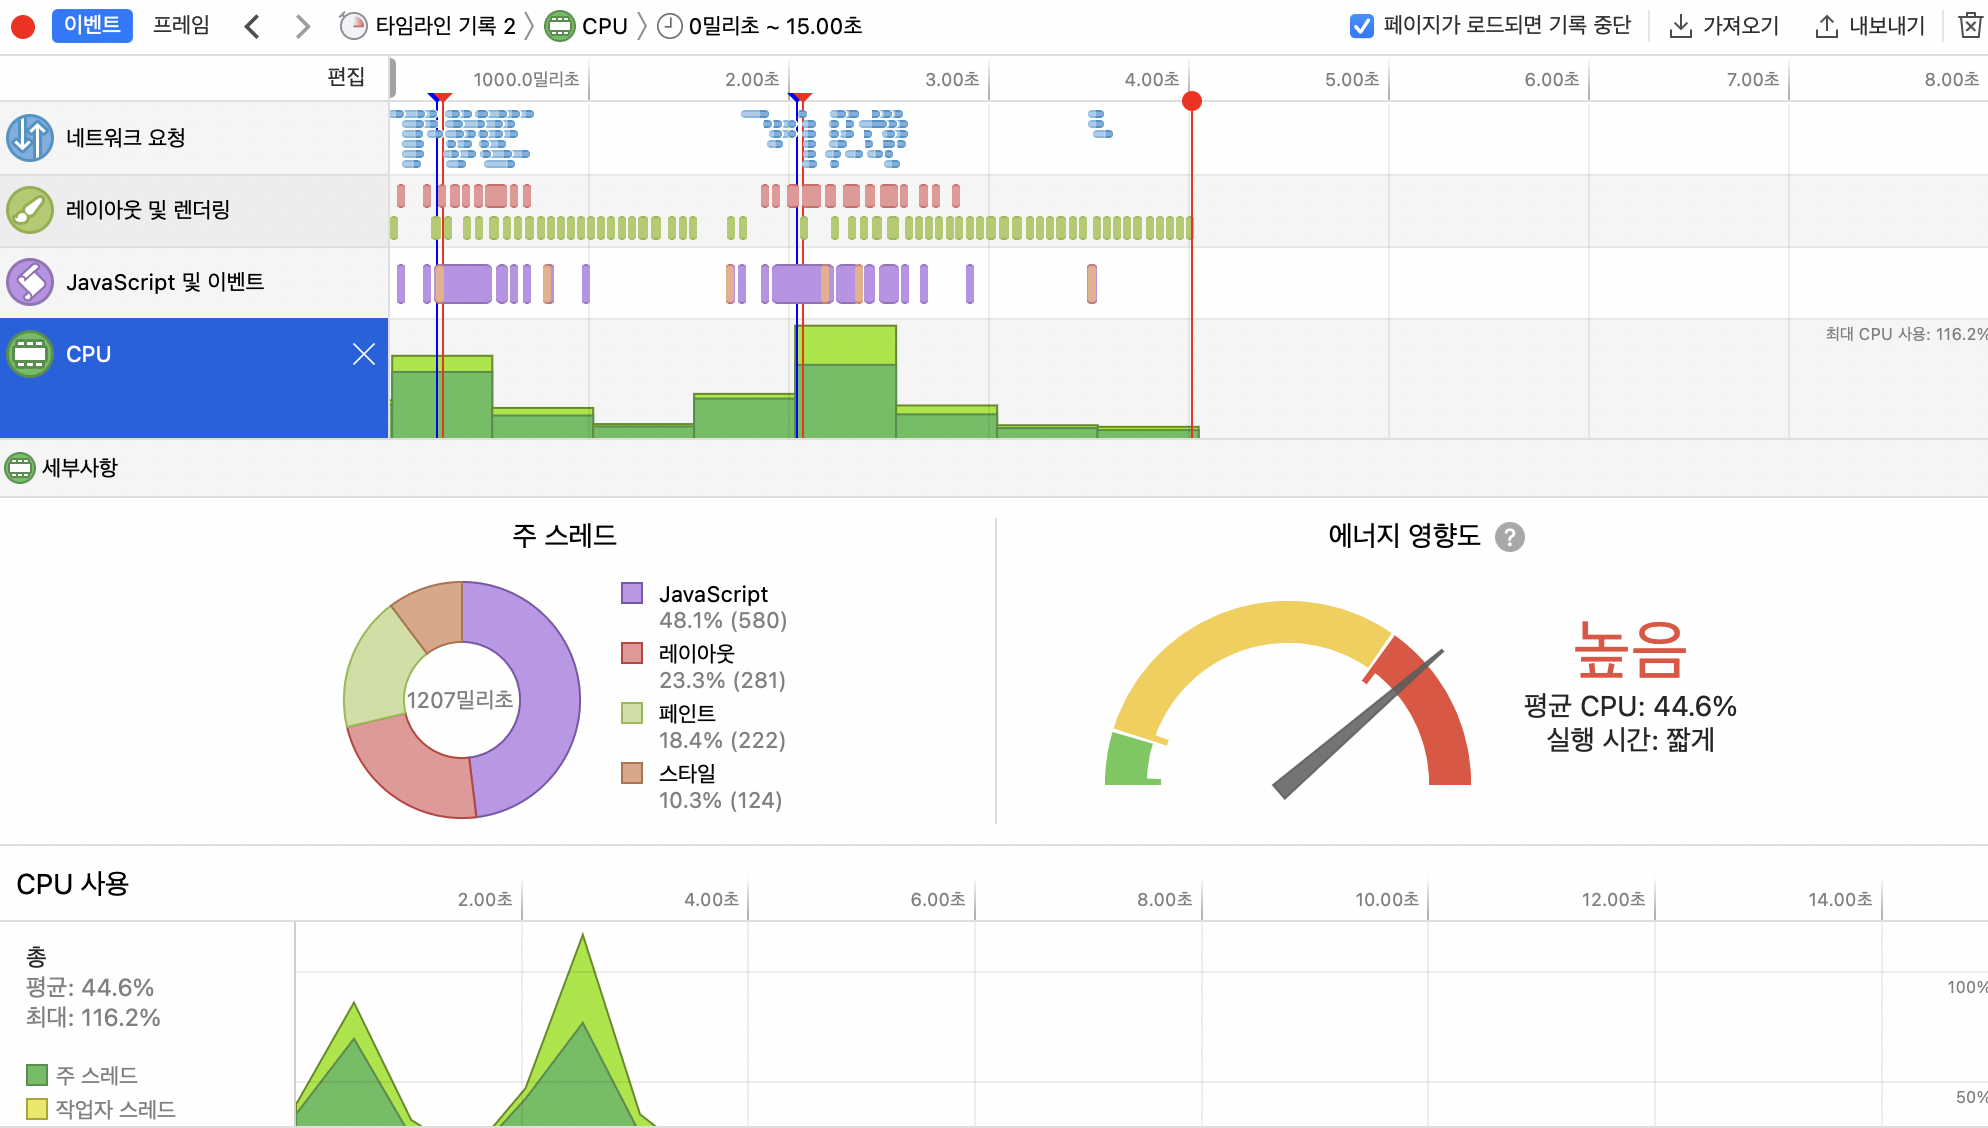1988x1128 pixels.
Task: Select the 네트워크 요청 timeline icon
Action: tap(30, 138)
